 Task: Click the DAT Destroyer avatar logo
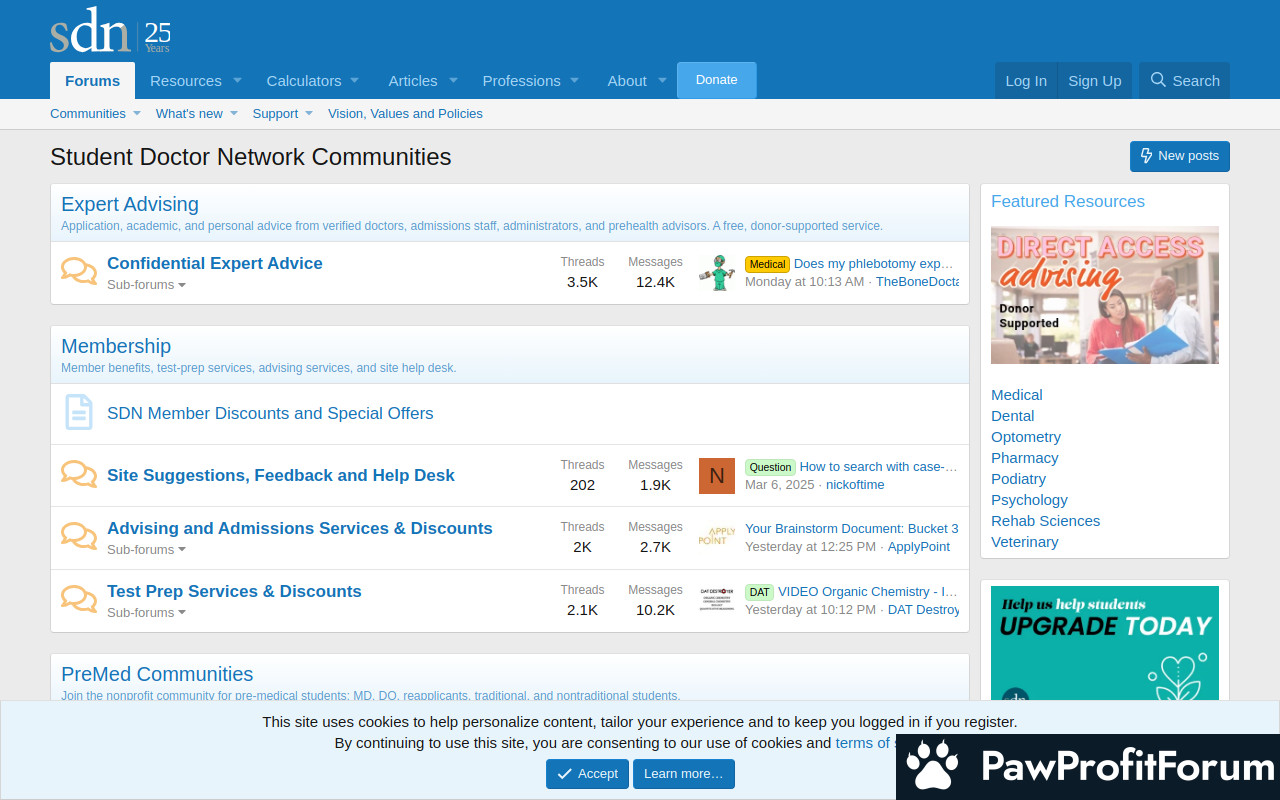pos(716,600)
